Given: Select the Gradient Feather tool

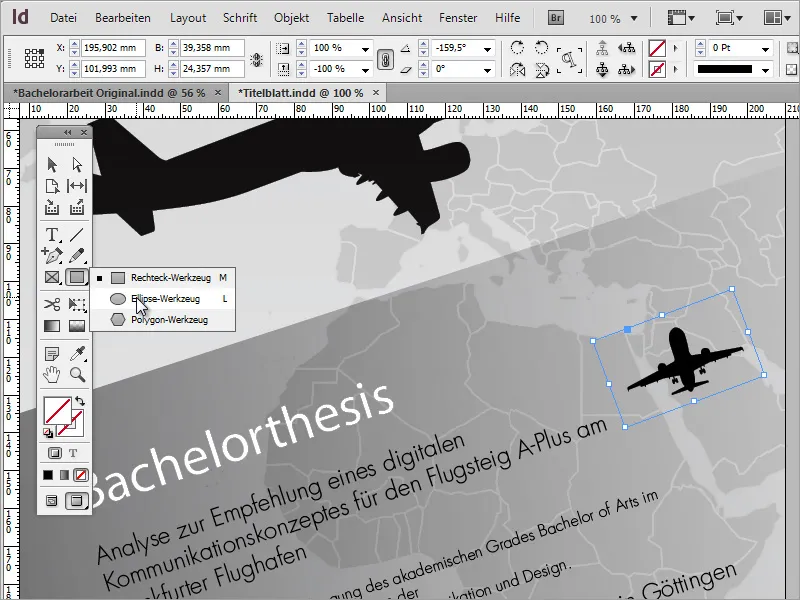Looking at the screenshot, I should 77,326.
